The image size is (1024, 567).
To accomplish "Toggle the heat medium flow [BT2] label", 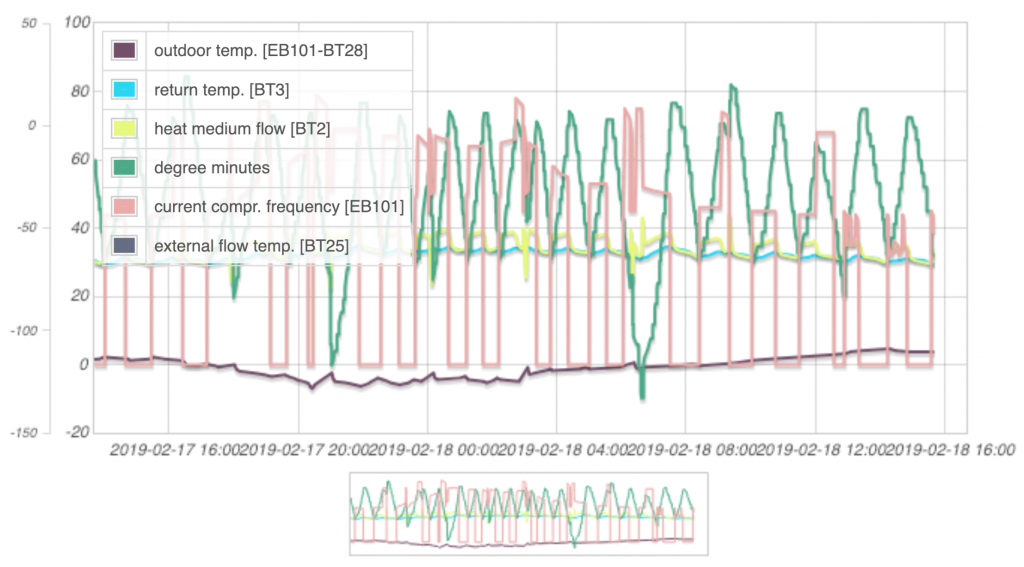I will [242, 129].
